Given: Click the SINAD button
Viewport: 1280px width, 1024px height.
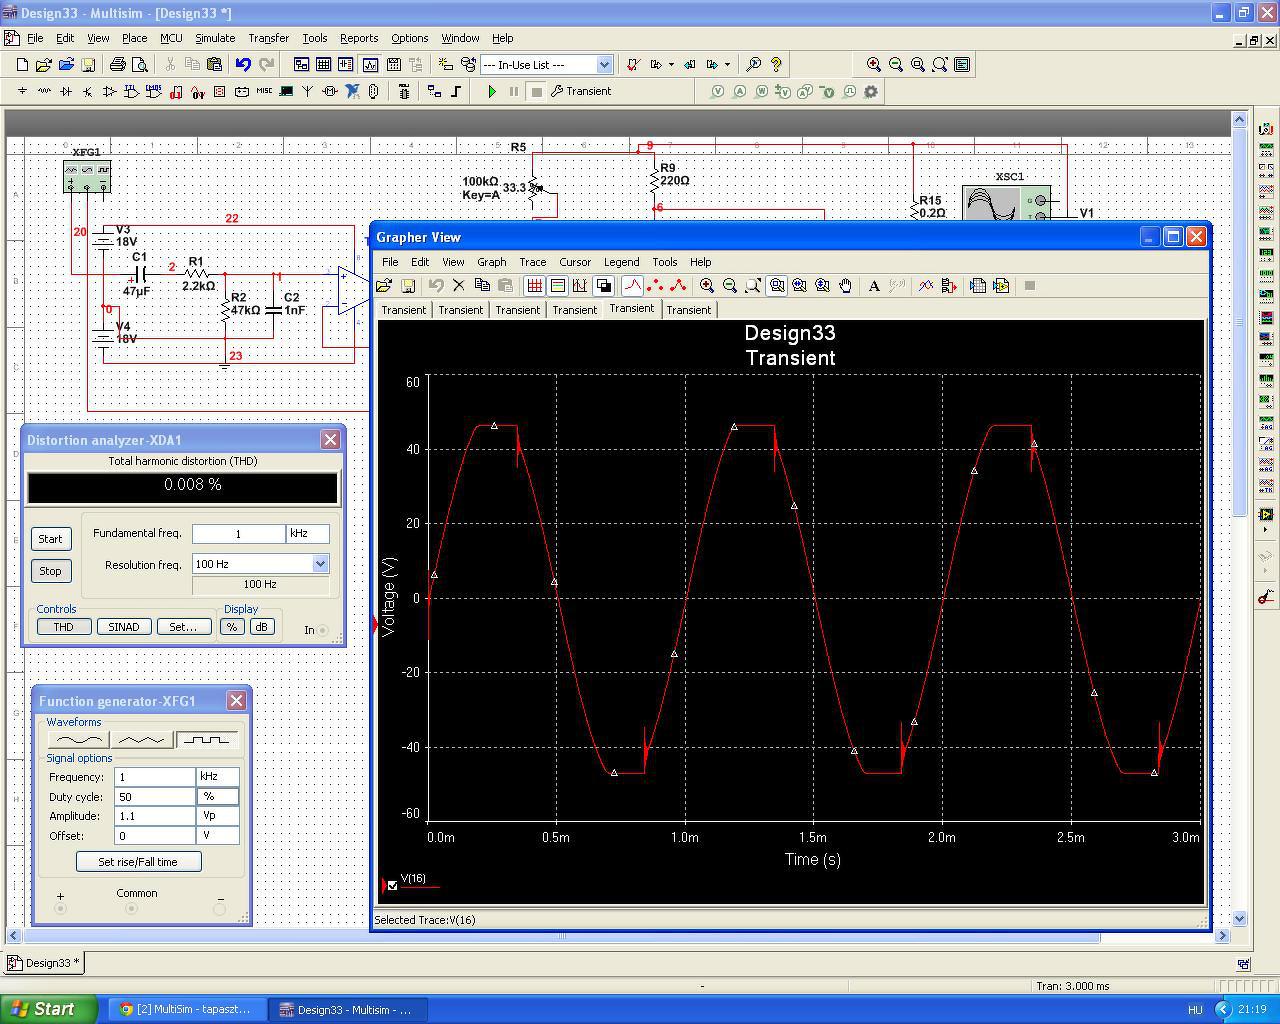Looking at the screenshot, I should [x=124, y=627].
